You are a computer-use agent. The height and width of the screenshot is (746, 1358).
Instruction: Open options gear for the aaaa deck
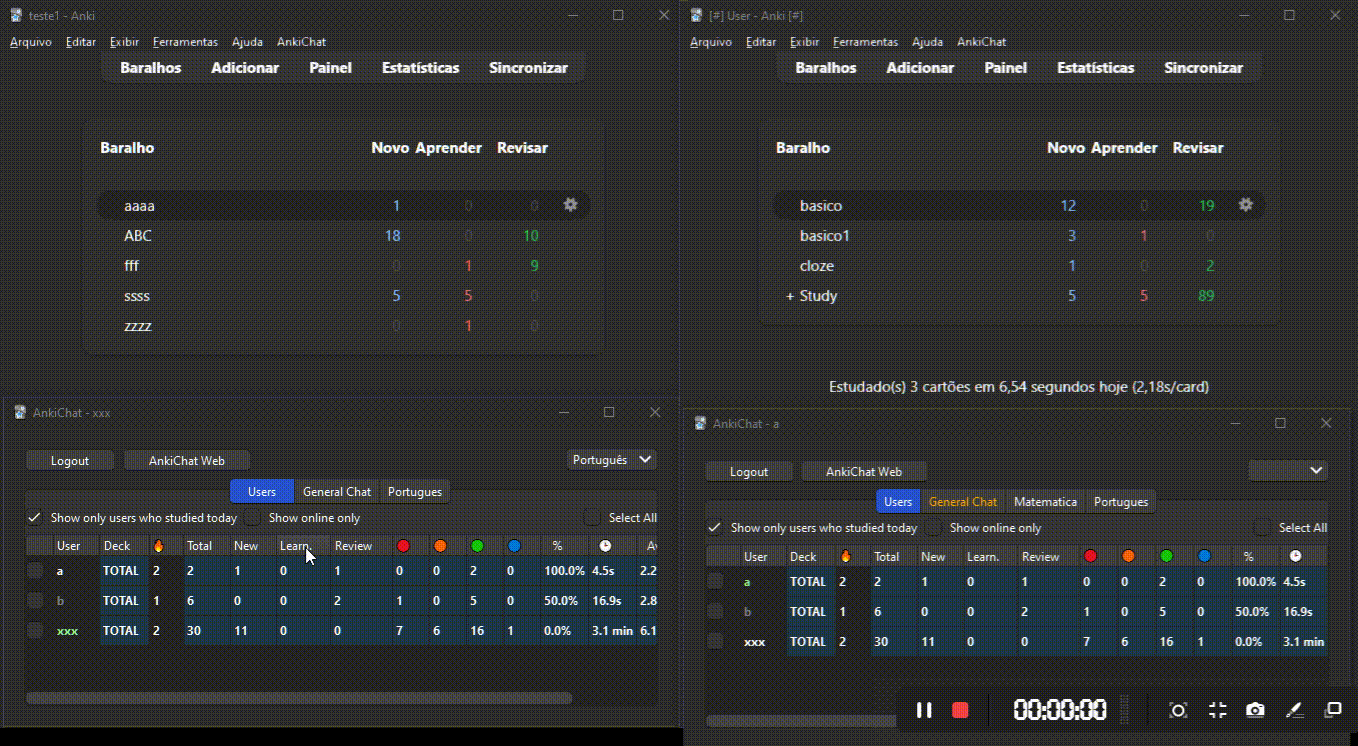pyautogui.click(x=570, y=205)
